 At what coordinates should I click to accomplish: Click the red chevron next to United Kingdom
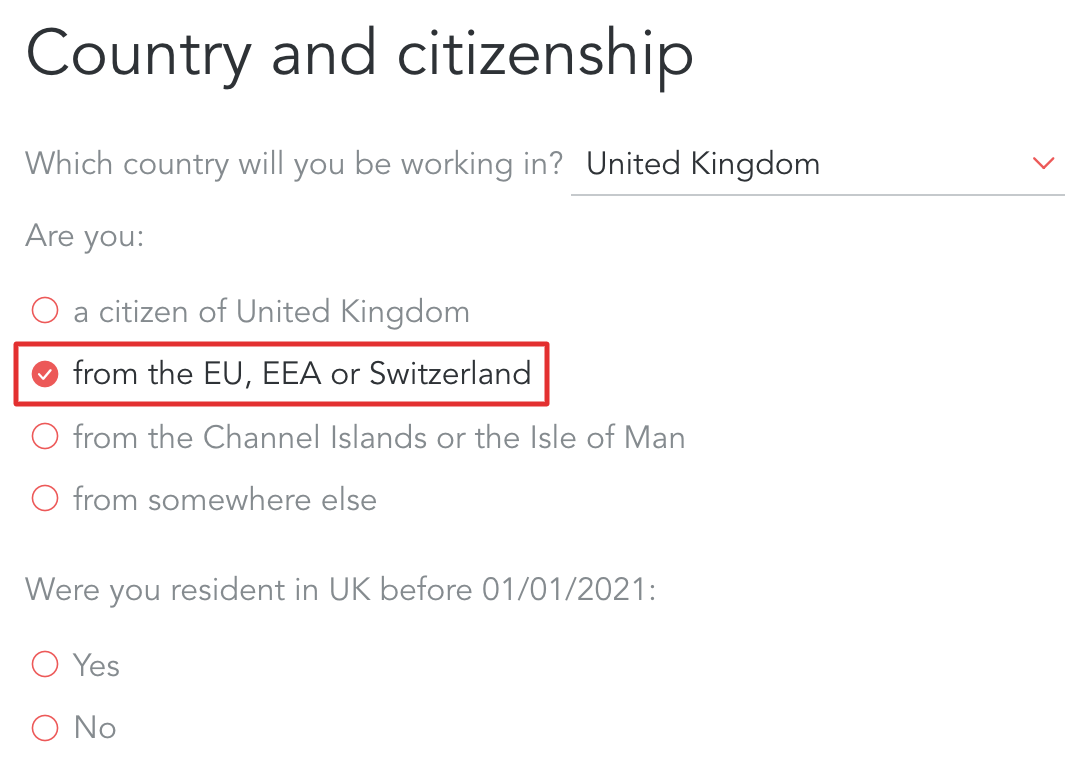(x=1043, y=164)
